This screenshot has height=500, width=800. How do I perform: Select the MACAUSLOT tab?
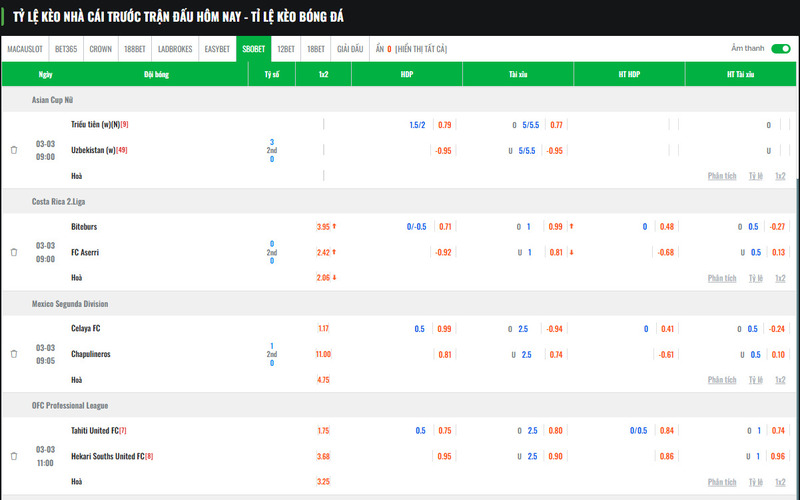[23, 49]
